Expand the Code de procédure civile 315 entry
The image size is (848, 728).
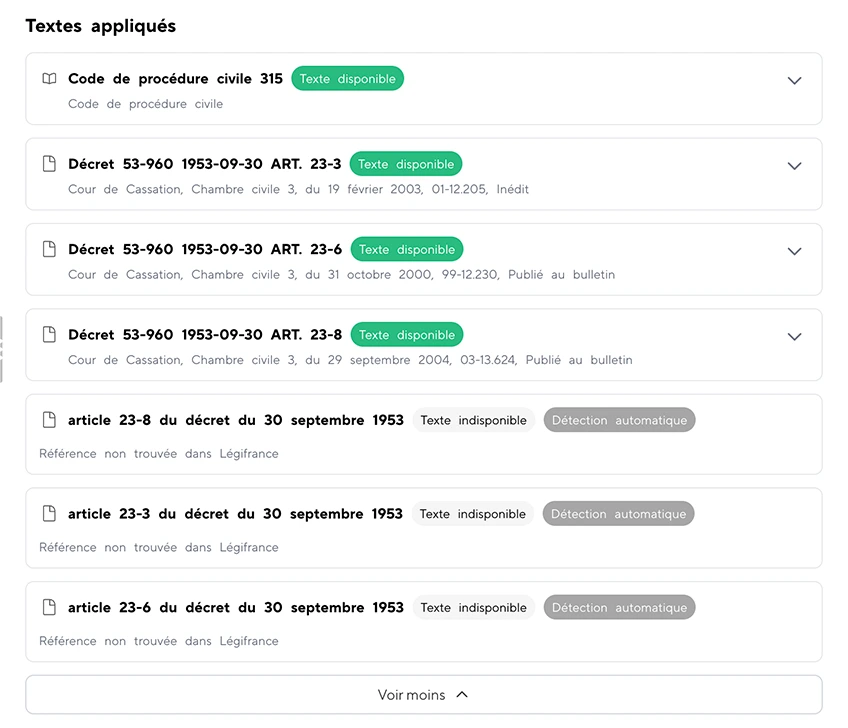[x=794, y=81]
